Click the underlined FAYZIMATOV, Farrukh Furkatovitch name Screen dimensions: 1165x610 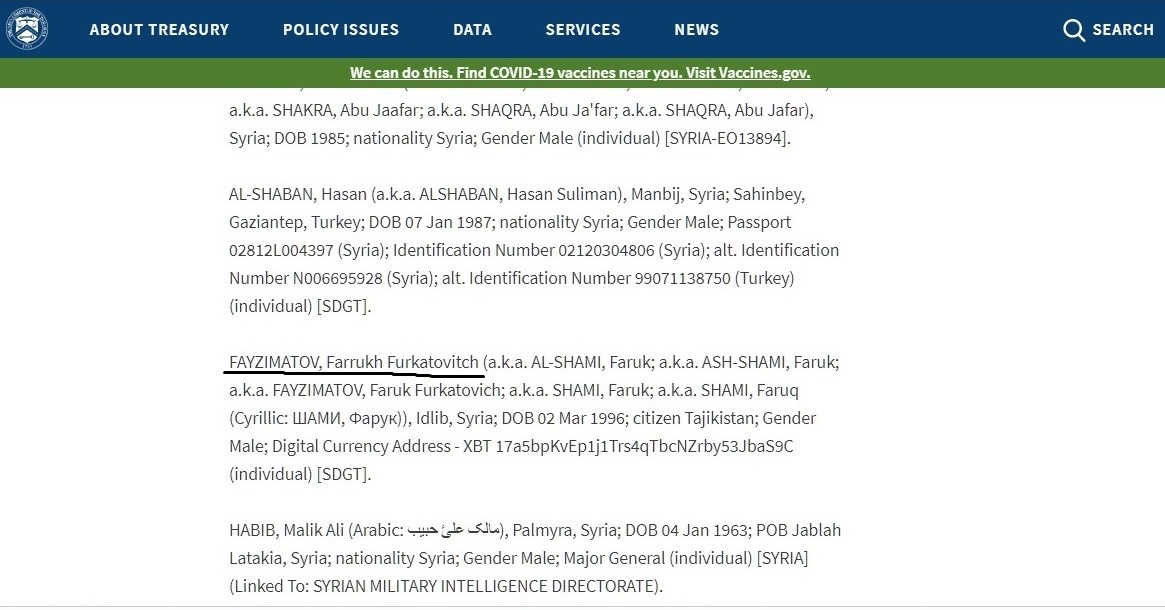[x=354, y=362]
